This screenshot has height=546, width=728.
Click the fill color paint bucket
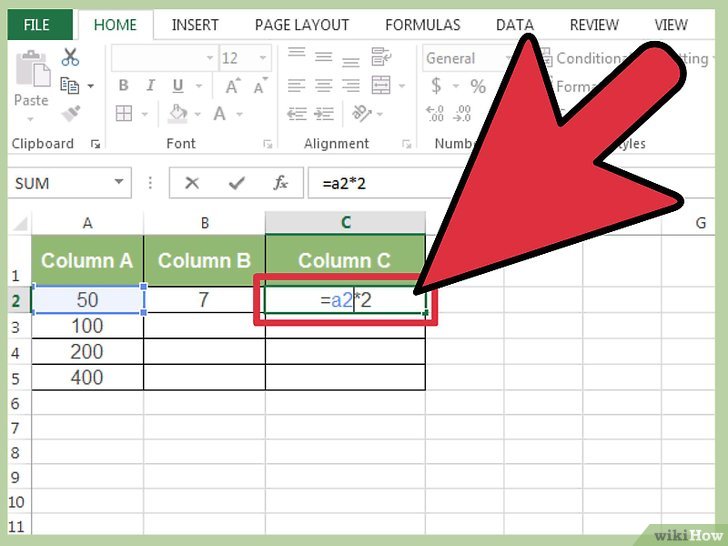click(x=179, y=113)
